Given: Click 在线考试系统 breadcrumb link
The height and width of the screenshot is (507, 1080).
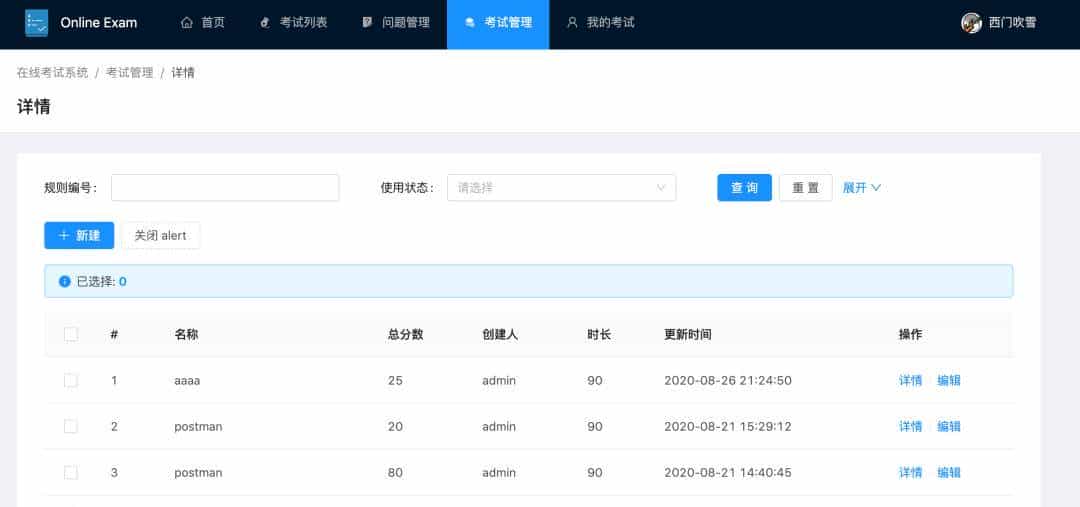Looking at the screenshot, I should [x=52, y=72].
